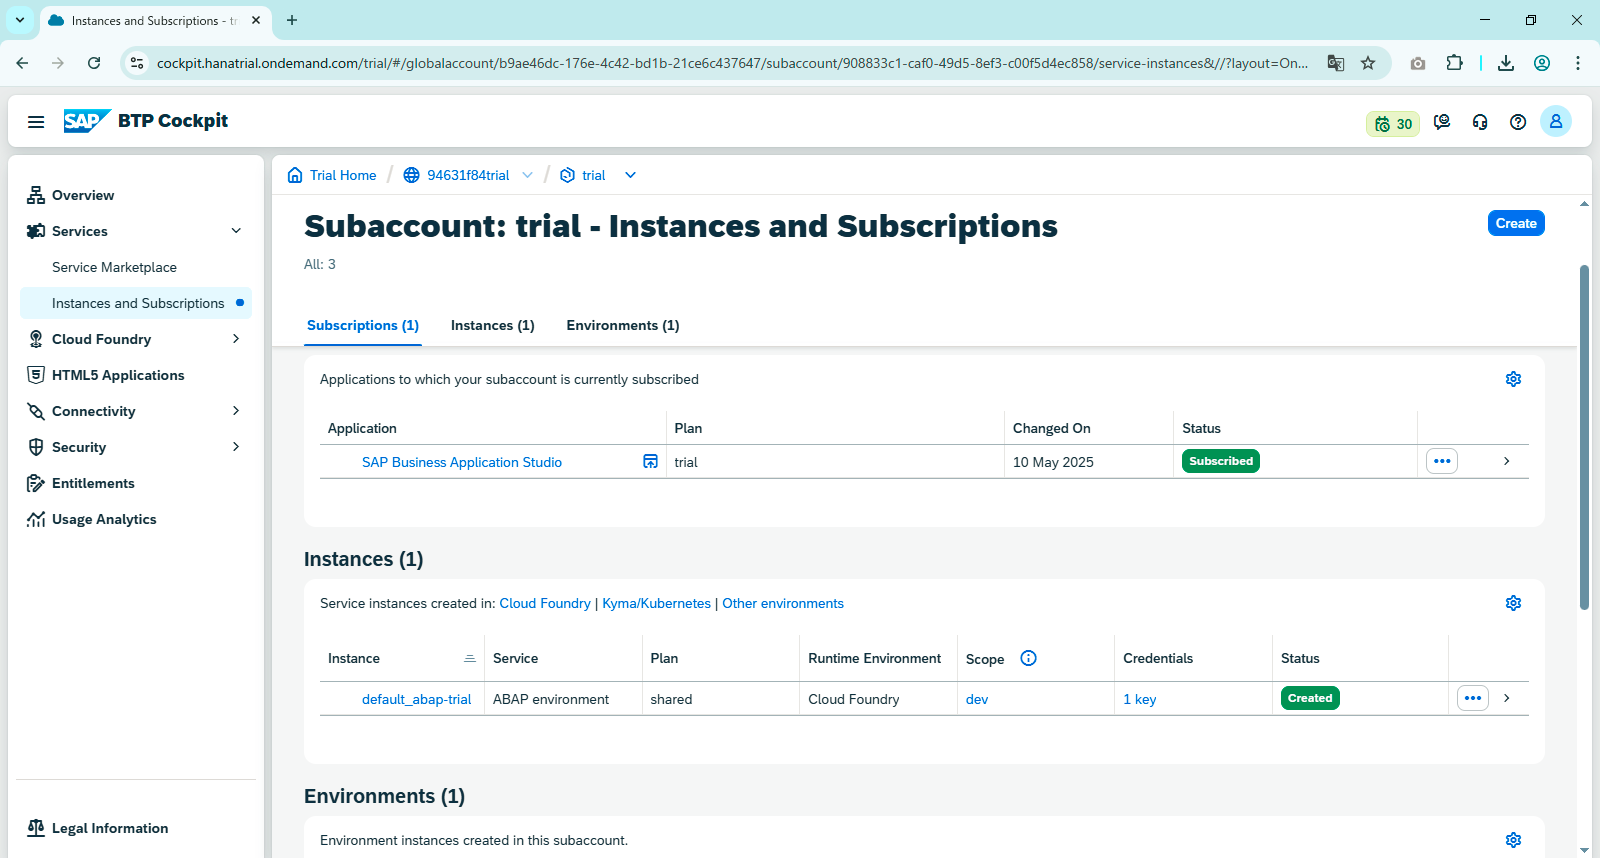Open subscriptions table settings gear
The height and width of the screenshot is (858, 1600).
coord(1514,379)
